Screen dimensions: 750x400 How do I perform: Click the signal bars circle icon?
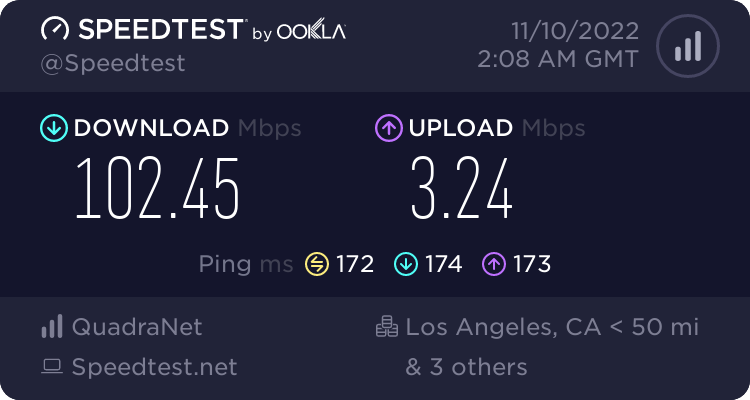tap(686, 45)
